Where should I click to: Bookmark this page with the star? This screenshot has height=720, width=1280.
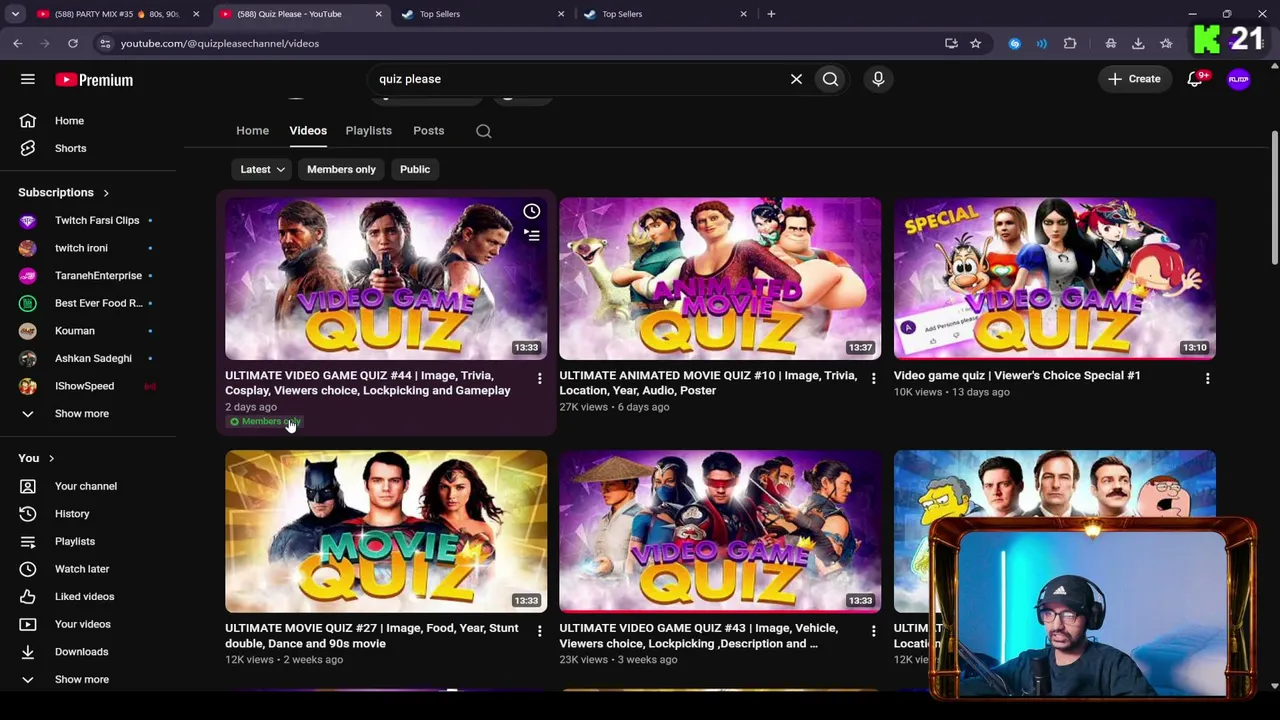click(x=975, y=43)
